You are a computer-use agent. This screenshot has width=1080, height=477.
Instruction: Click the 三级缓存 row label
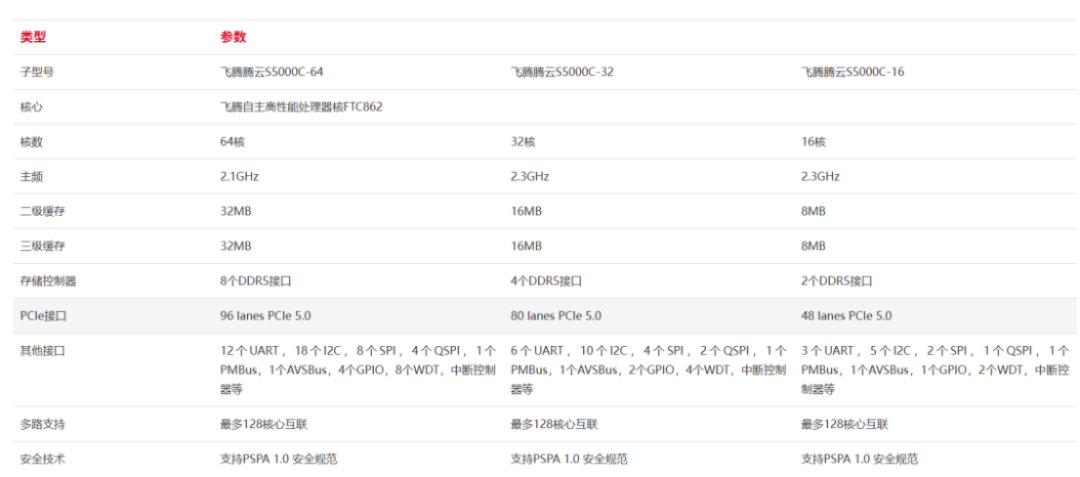[x=43, y=246]
